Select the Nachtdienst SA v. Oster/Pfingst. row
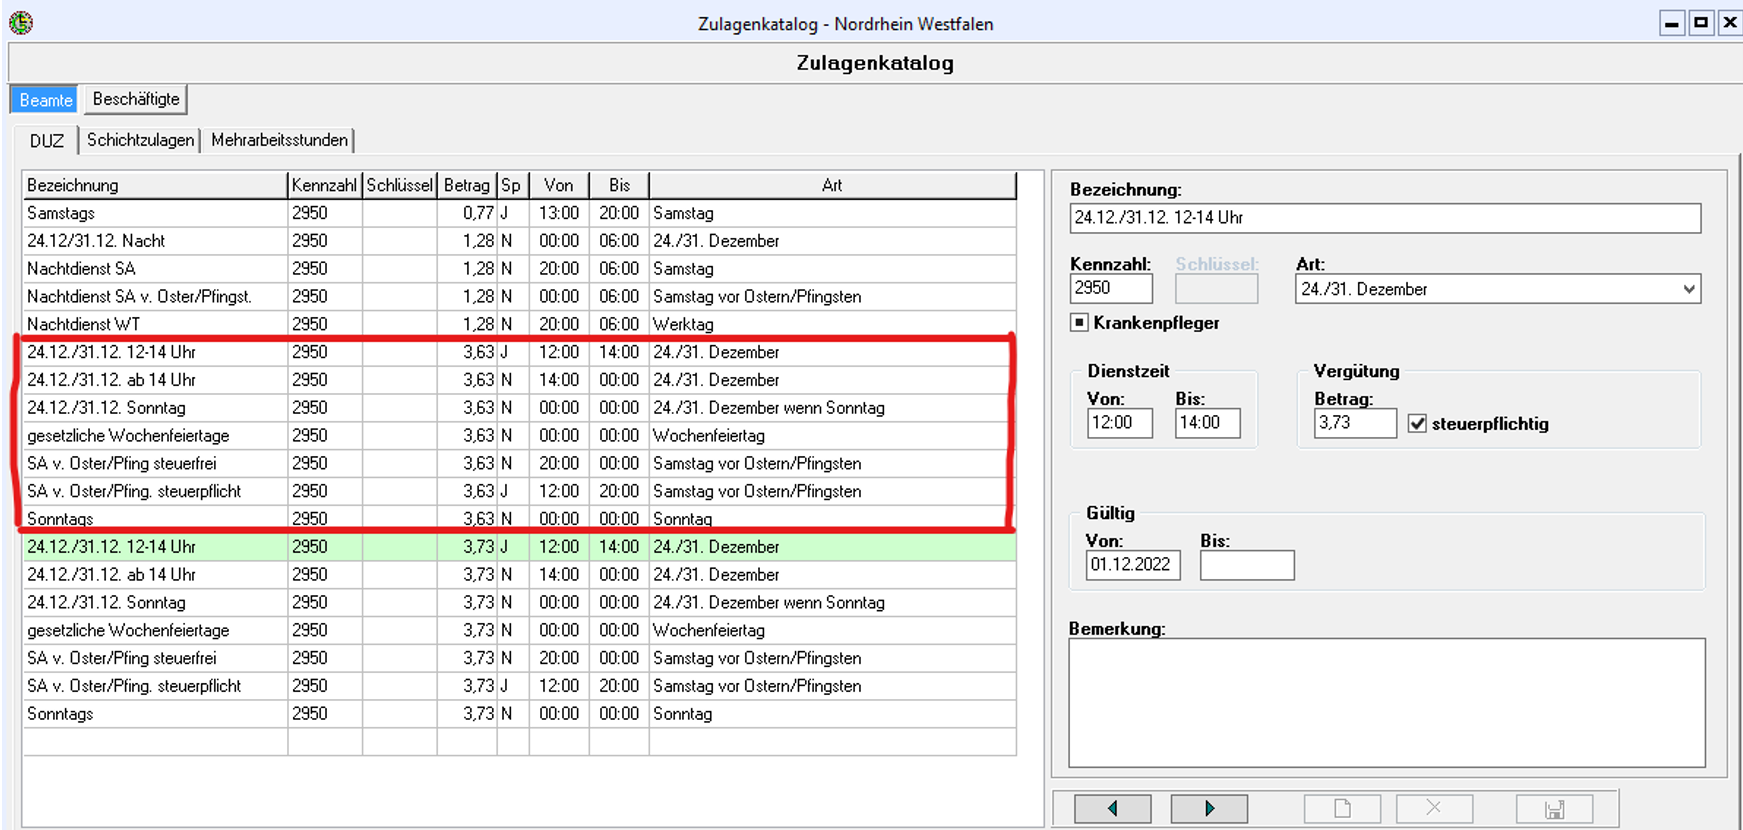The height and width of the screenshot is (830, 1743). point(519,297)
